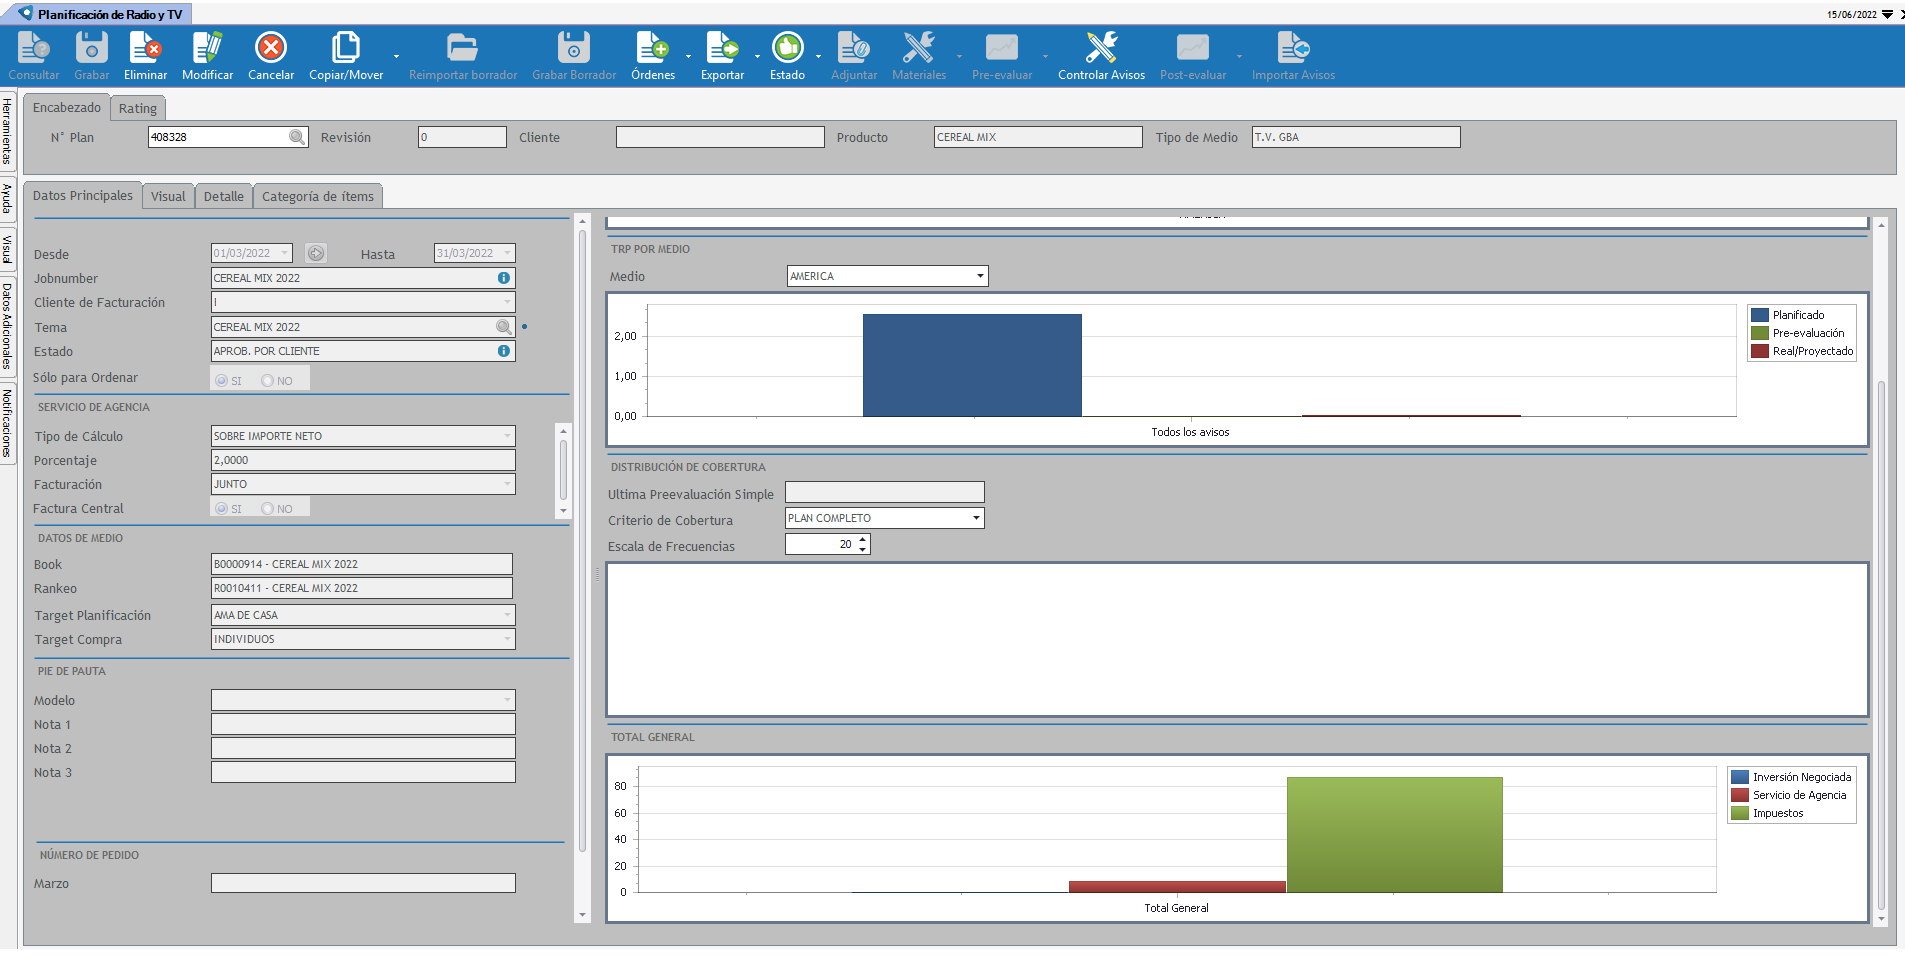Select SI for Sólo para Ordenar

tap(222, 381)
